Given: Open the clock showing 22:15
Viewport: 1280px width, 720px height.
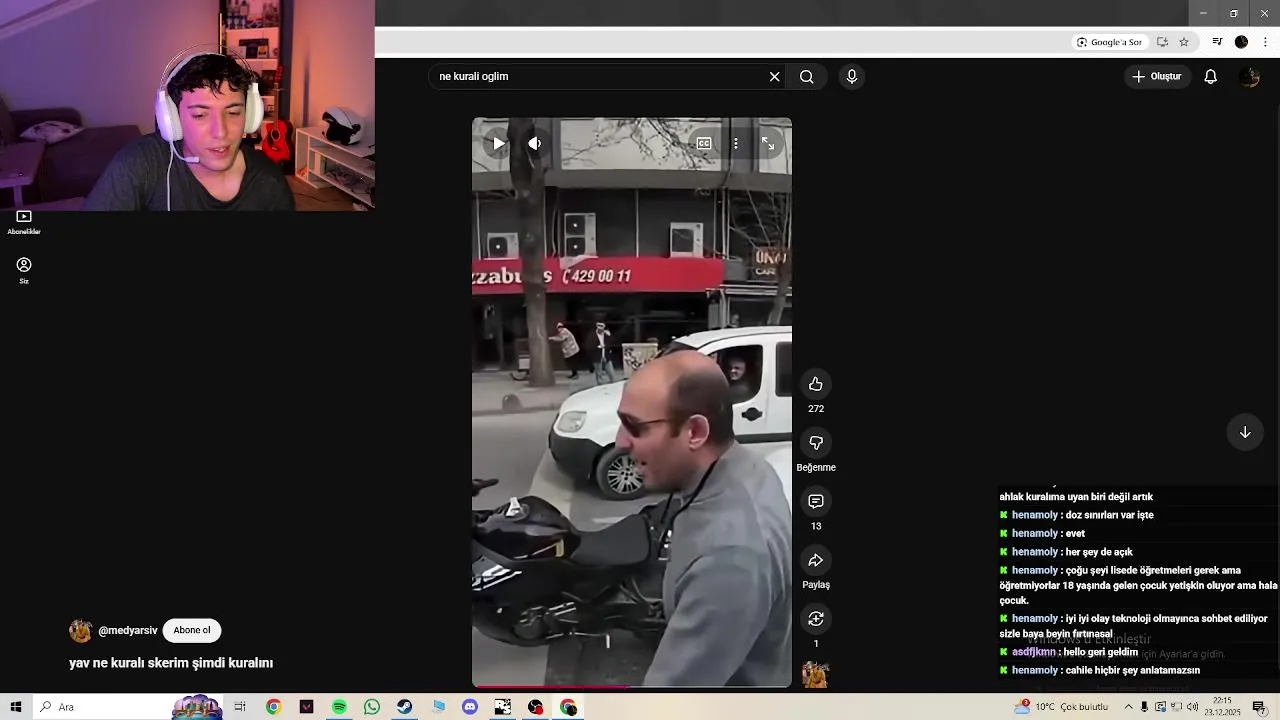Looking at the screenshot, I should pyautogui.click(x=1224, y=707).
